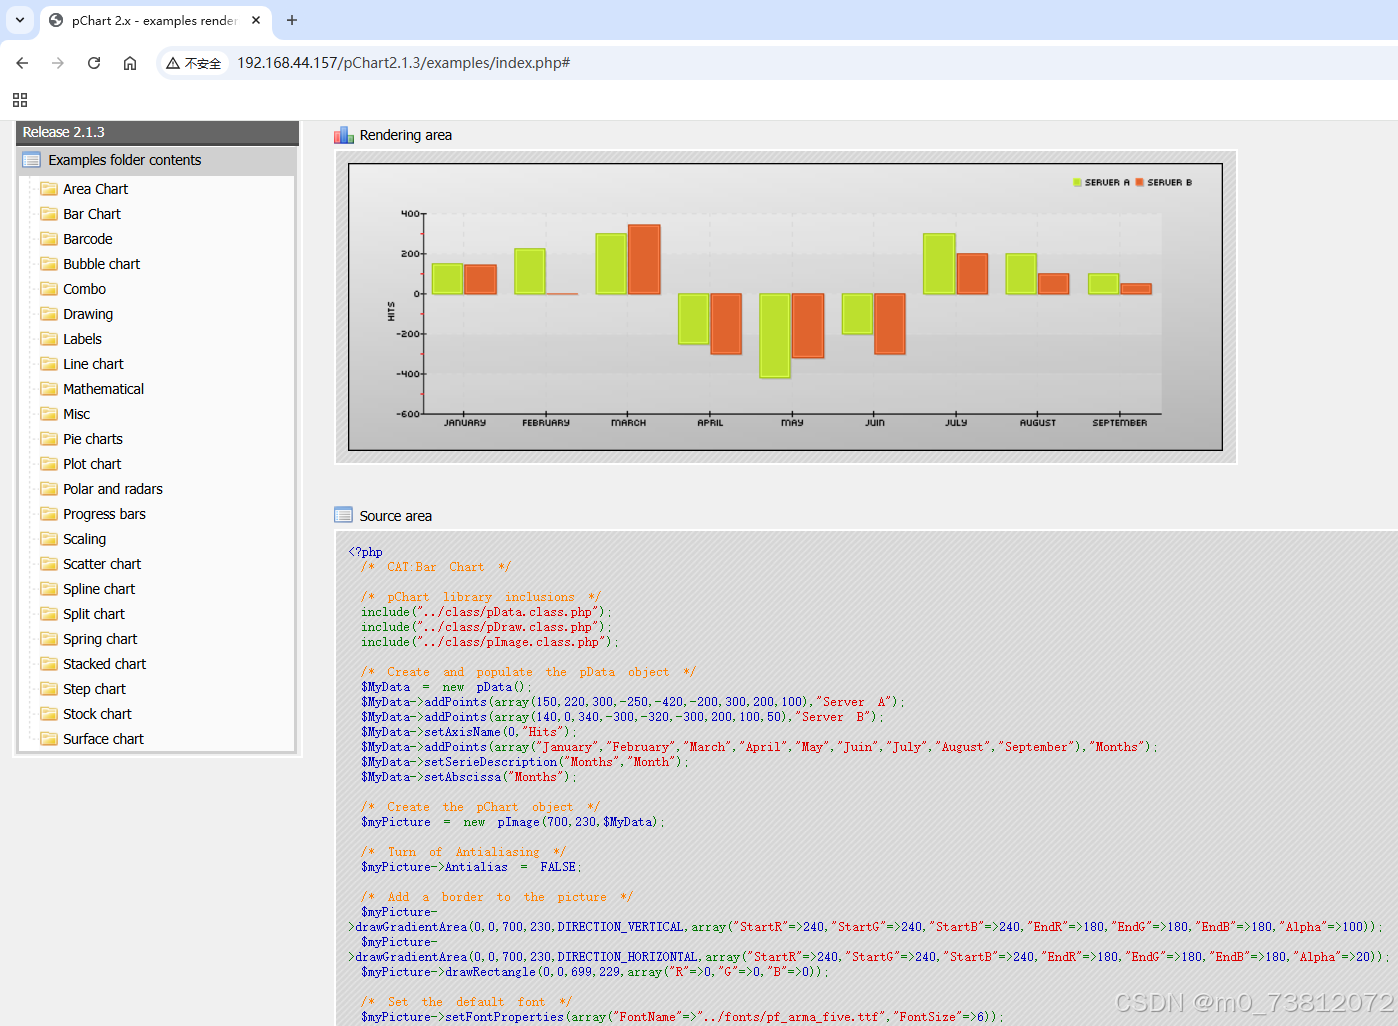Reload the page with the refresh button
1398x1026 pixels.
94,63
